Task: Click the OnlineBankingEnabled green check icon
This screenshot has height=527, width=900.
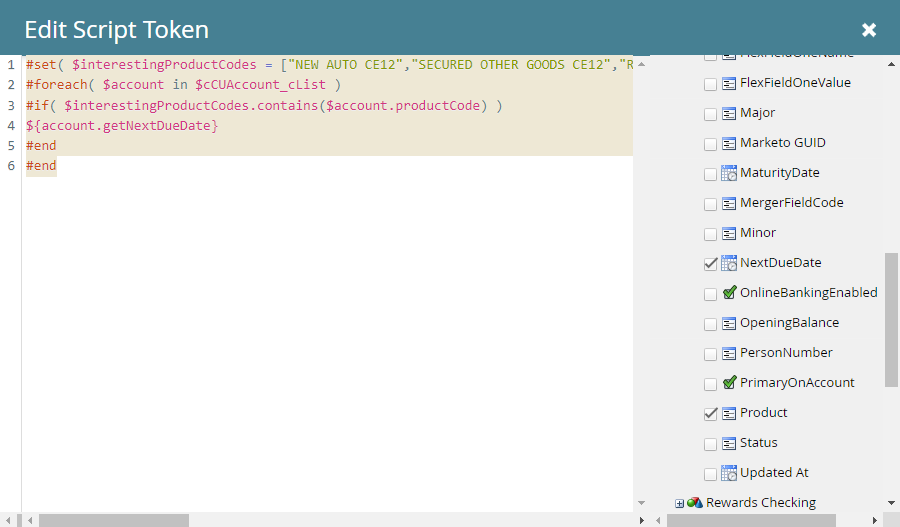Action: (729, 293)
